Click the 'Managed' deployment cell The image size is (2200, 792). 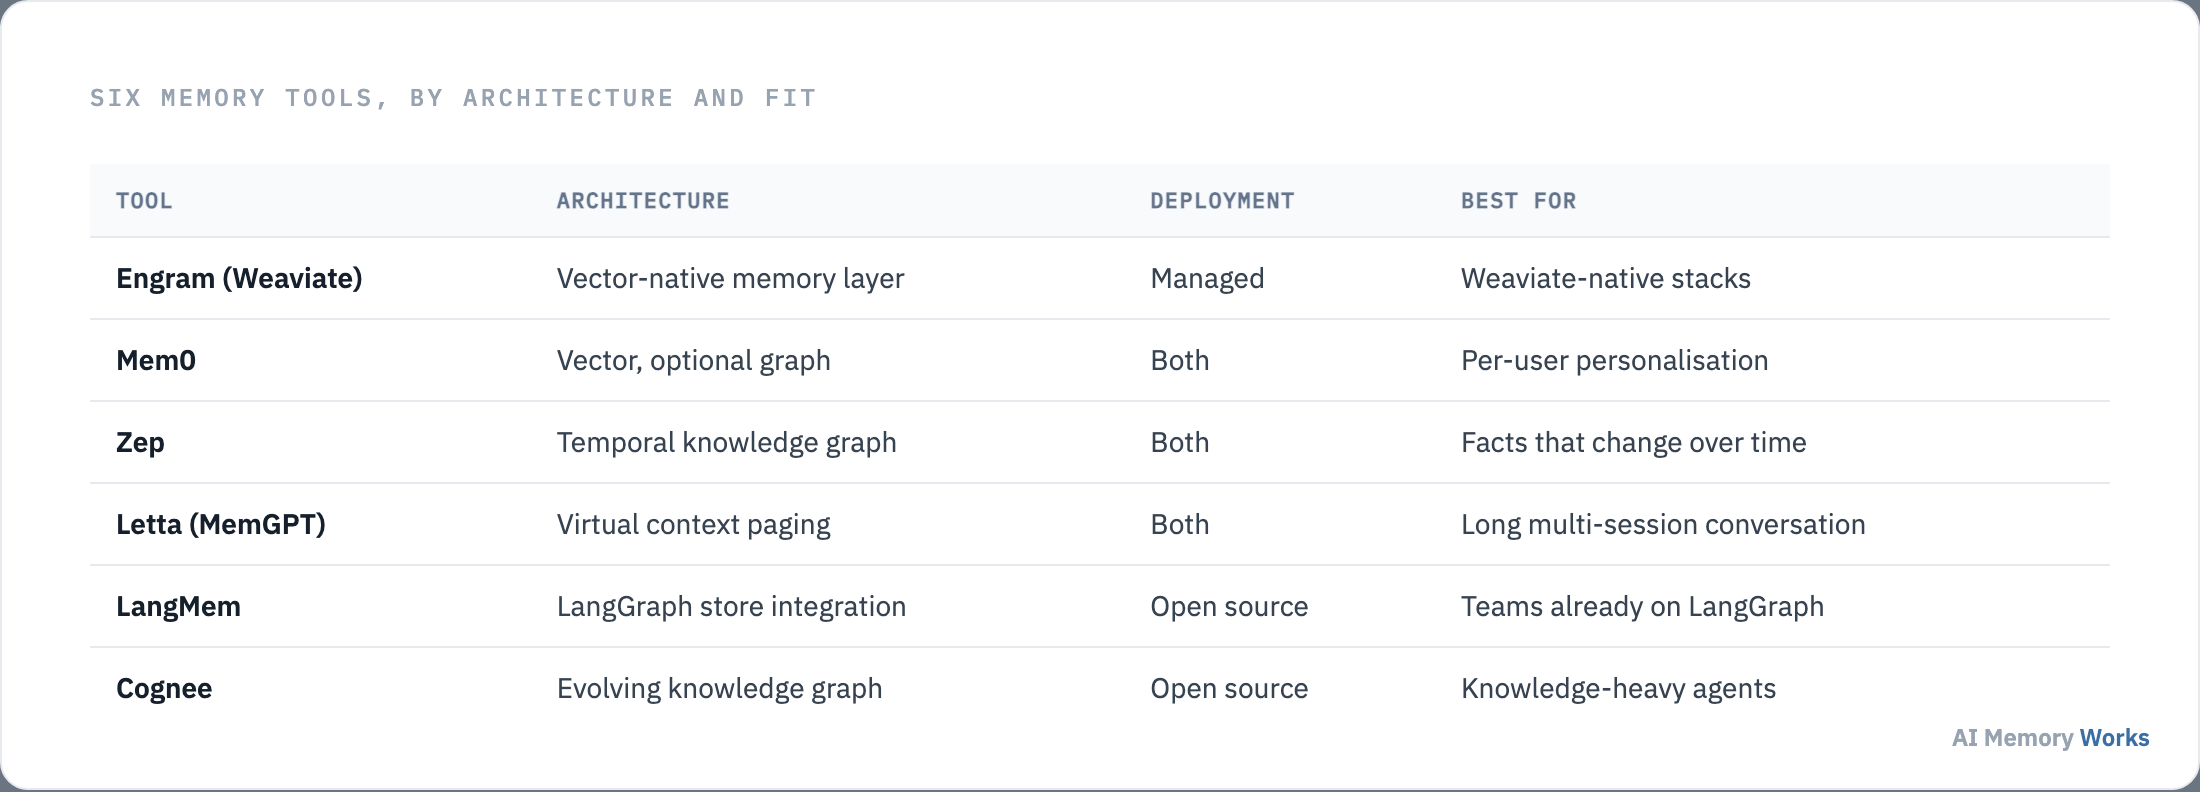pos(1207,279)
